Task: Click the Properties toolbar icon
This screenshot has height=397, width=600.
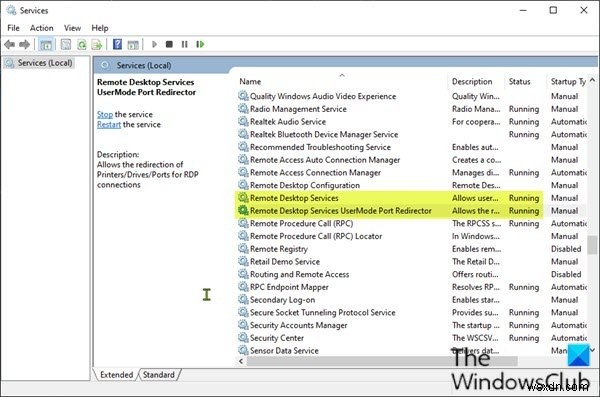Action: click(66, 44)
